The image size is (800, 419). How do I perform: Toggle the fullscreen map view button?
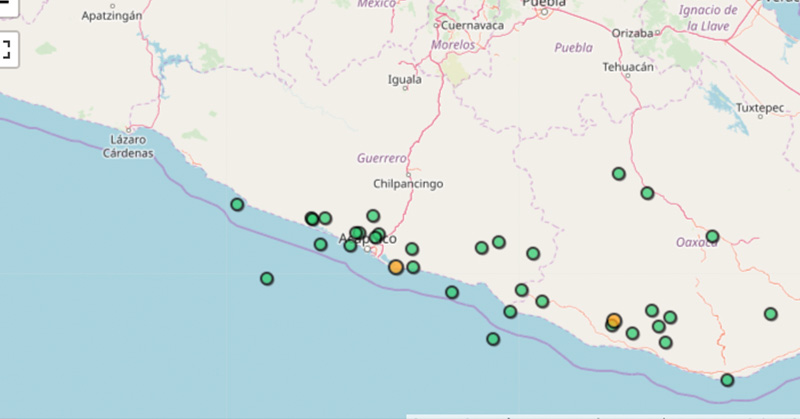click(6, 48)
